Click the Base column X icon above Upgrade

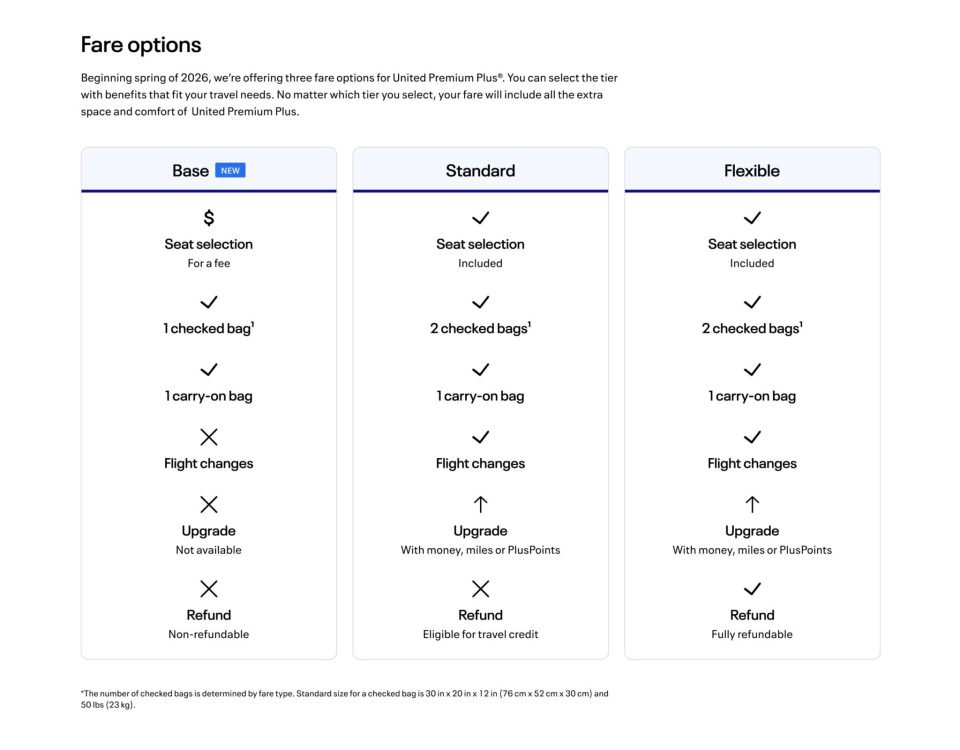(208, 505)
